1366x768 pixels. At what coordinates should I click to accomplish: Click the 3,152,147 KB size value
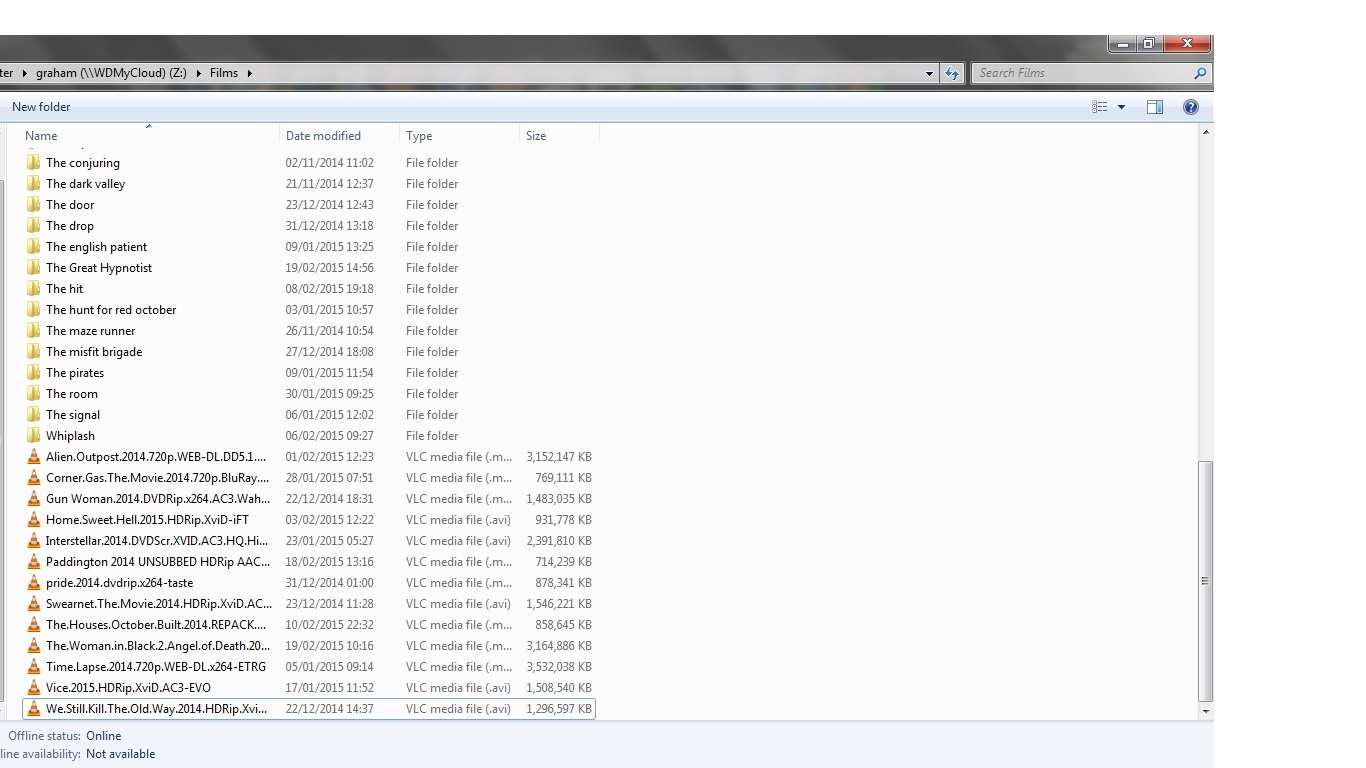559,456
